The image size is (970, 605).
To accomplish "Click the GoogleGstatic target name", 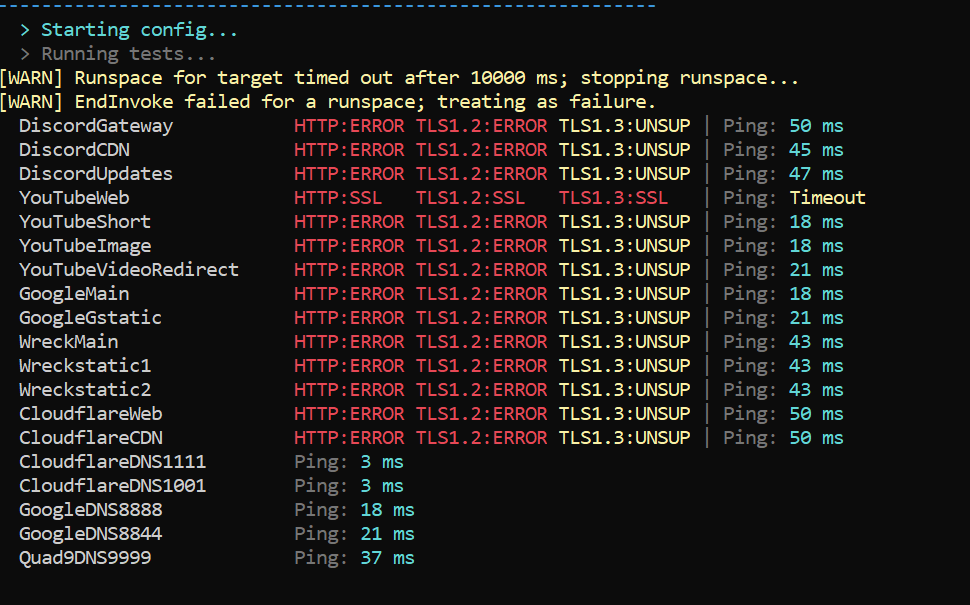I will pyautogui.click(x=90, y=318).
